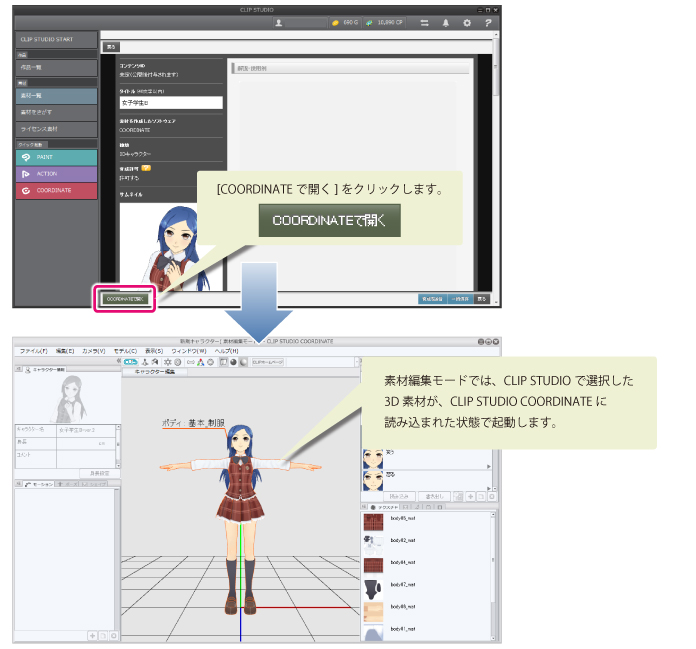Click the dark 戻る button in footer

pyautogui.click(x=482, y=299)
